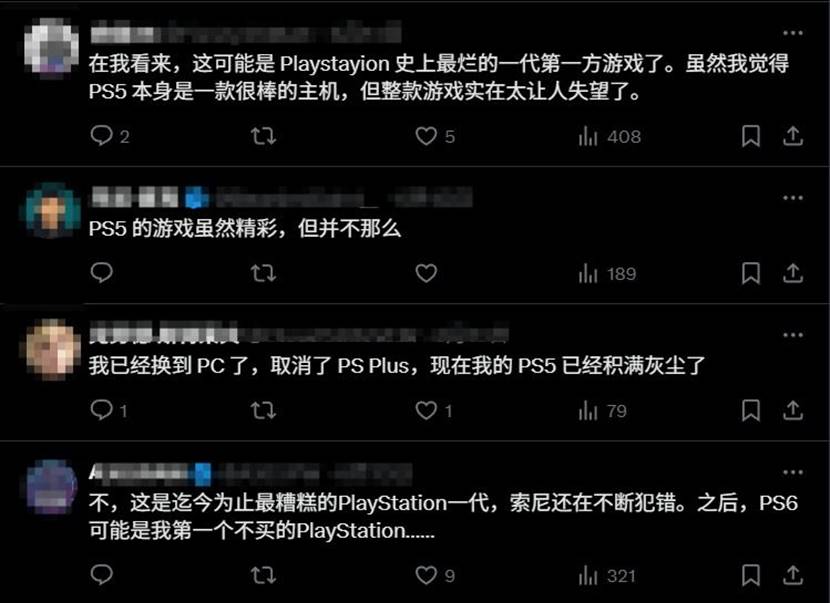Bookmark the tweet mentioning PS6
The width and height of the screenshot is (830, 603).
click(x=751, y=575)
